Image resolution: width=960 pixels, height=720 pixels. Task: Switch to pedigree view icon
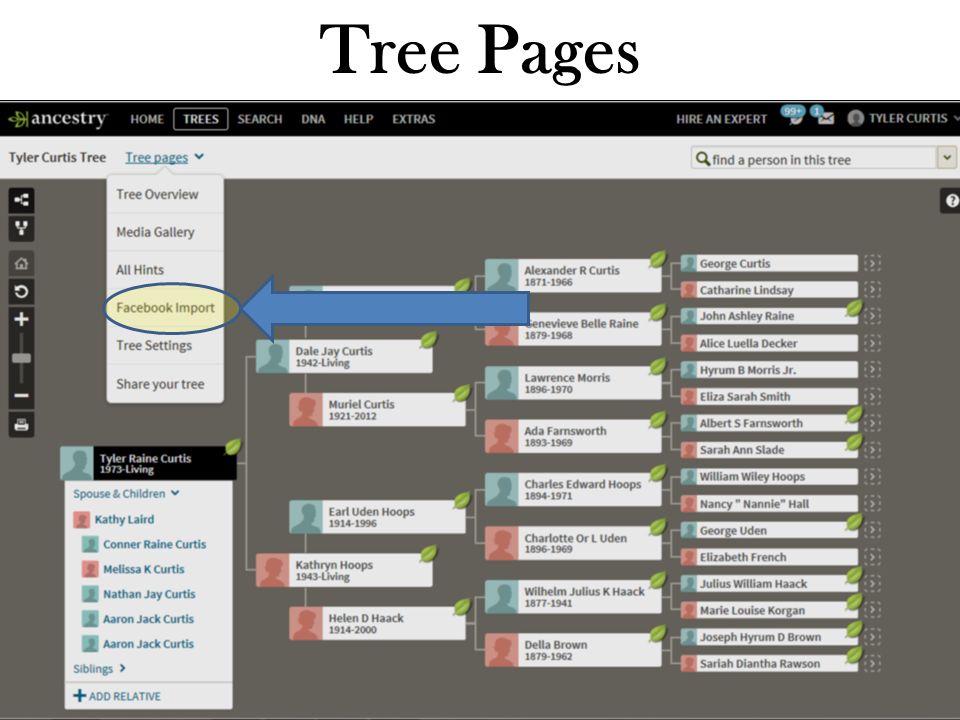(x=21, y=200)
